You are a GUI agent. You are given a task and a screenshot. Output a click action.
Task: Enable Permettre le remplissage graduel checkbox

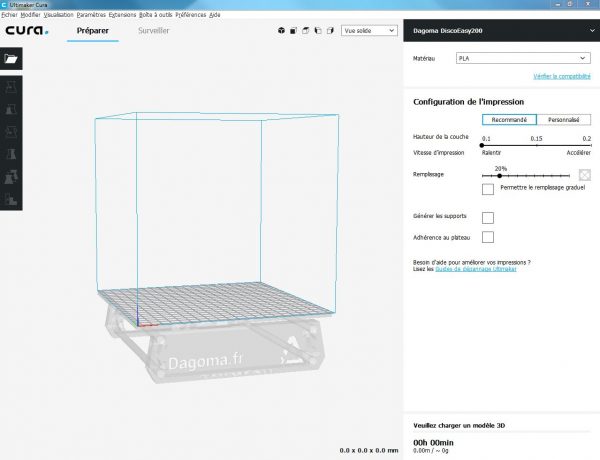pyautogui.click(x=488, y=189)
